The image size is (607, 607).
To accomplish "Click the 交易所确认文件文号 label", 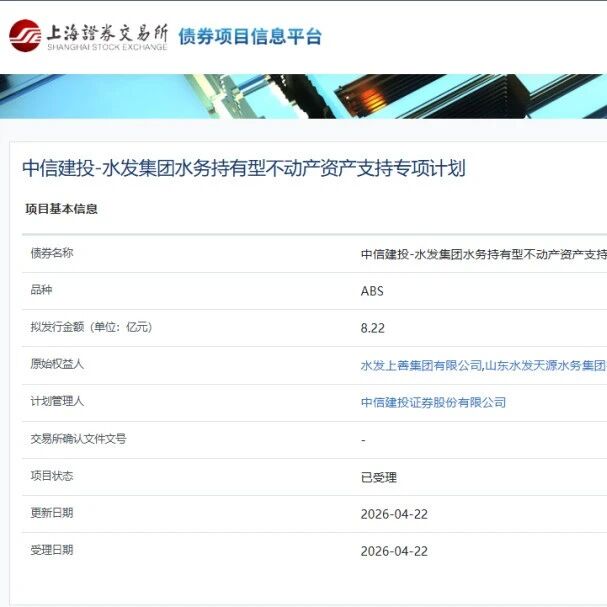I will click(x=78, y=439).
